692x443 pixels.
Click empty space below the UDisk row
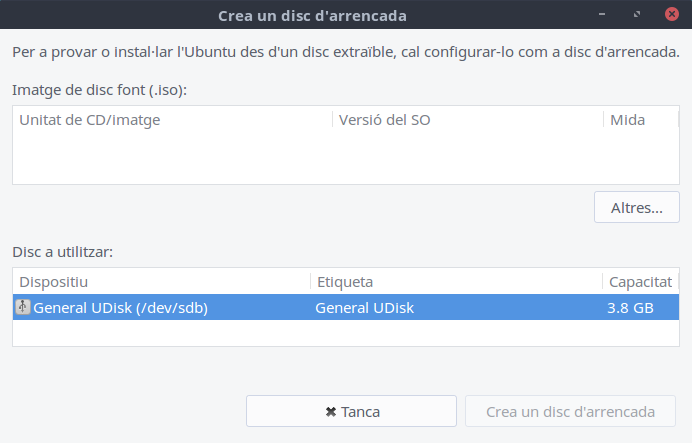(x=346, y=333)
